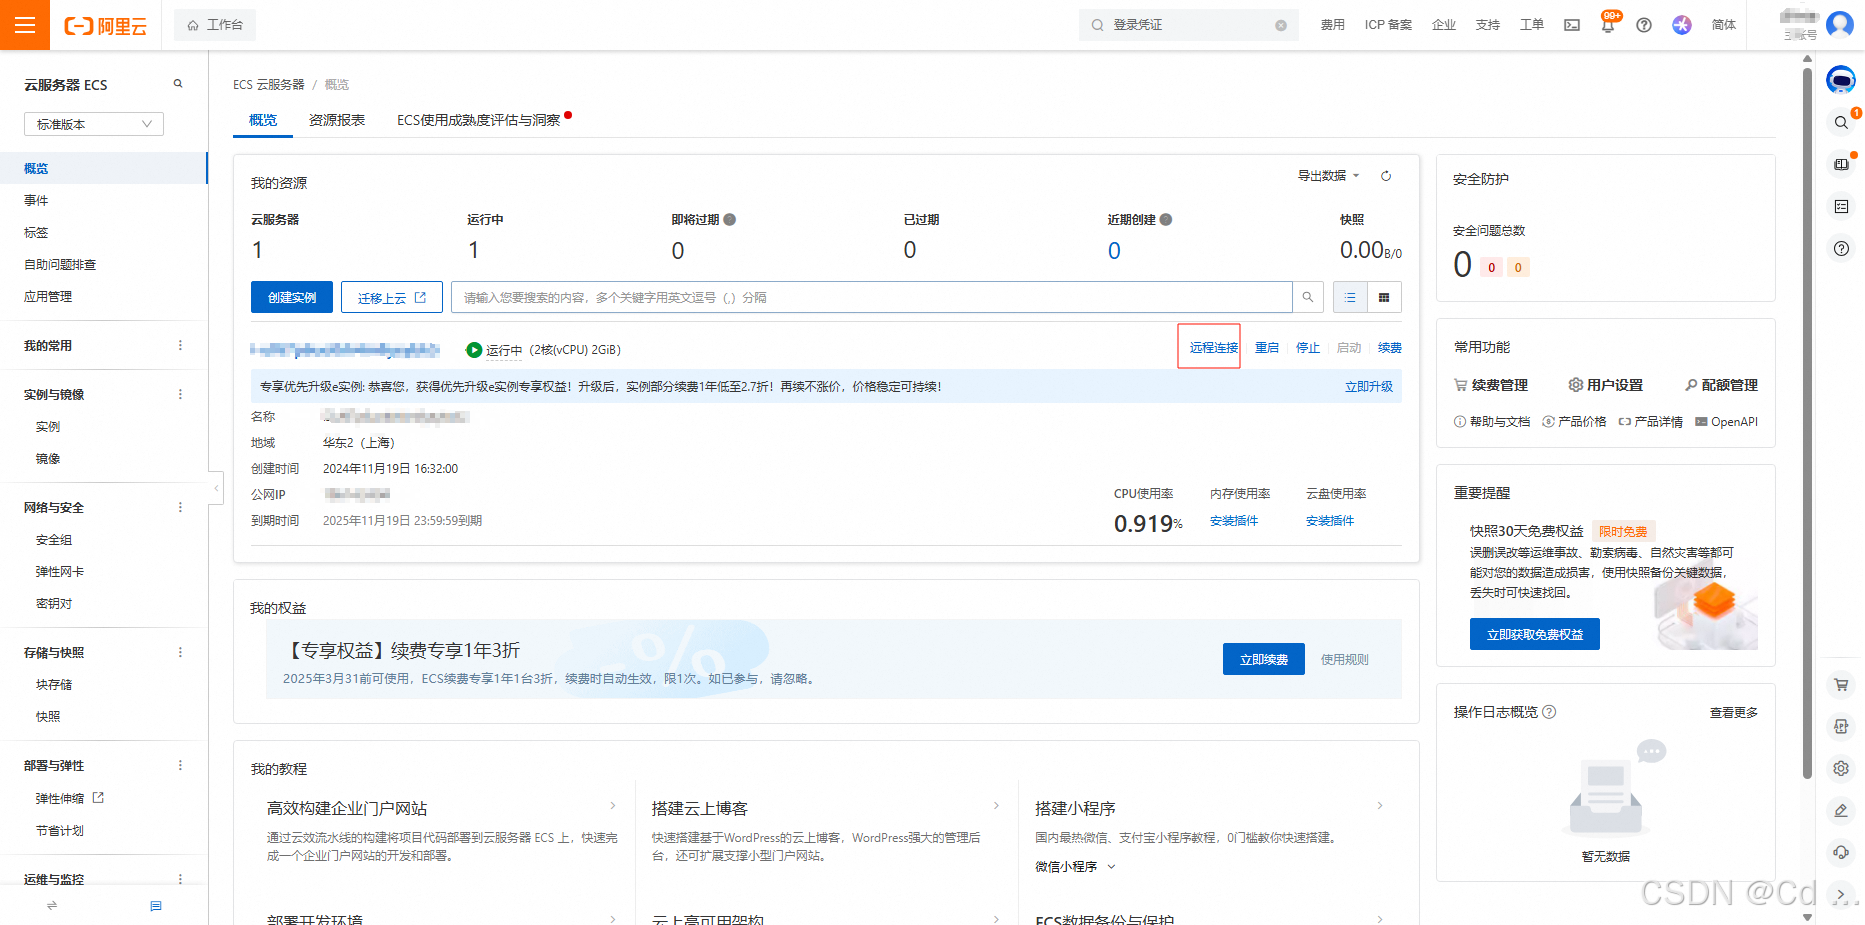Open the right rail search icon
1865x925 pixels.
(1841, 122)
